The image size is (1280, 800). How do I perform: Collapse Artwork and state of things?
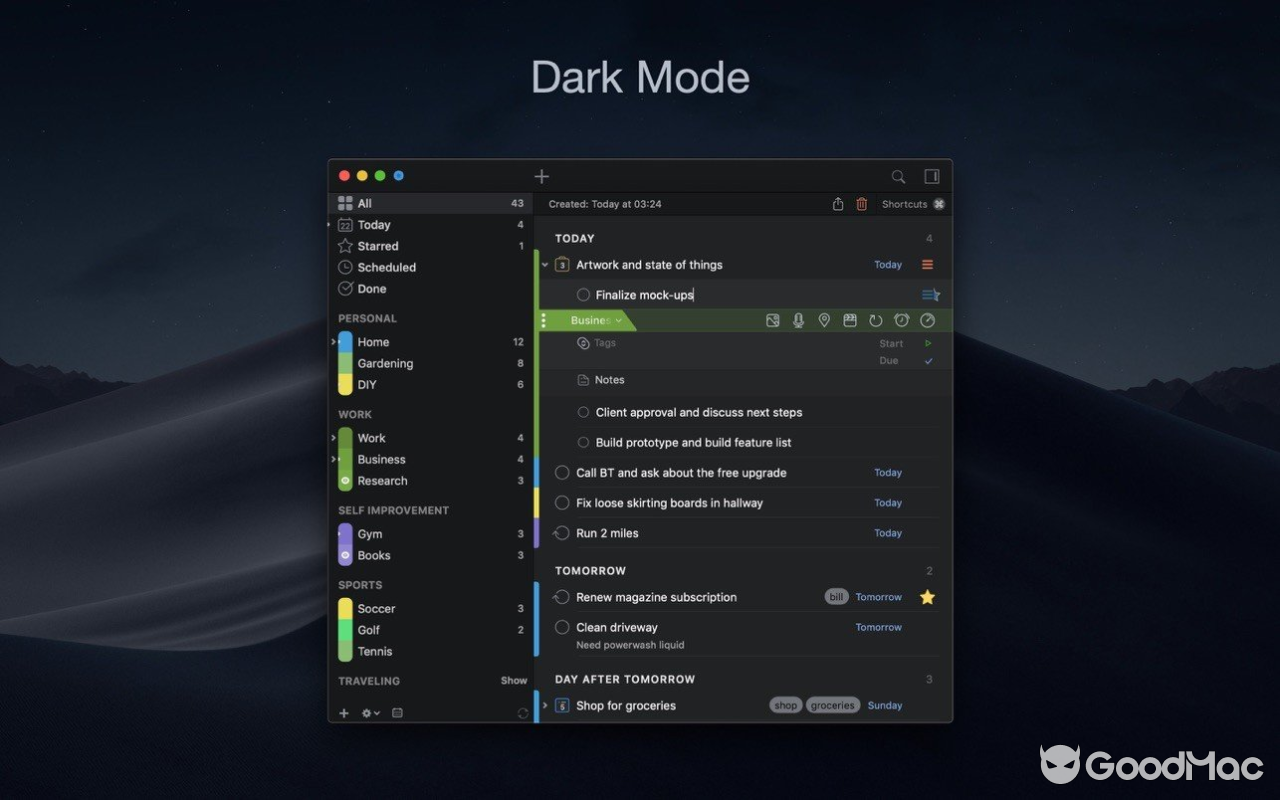545,265
